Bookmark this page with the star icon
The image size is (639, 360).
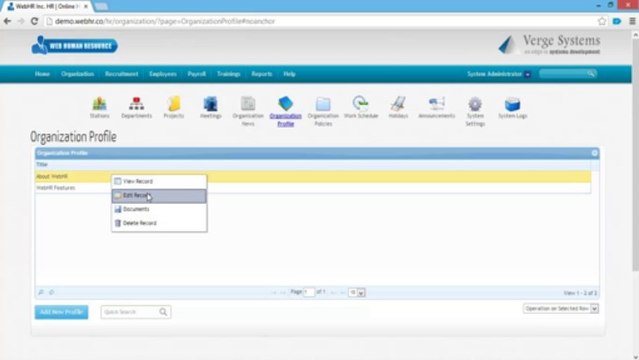602,21
